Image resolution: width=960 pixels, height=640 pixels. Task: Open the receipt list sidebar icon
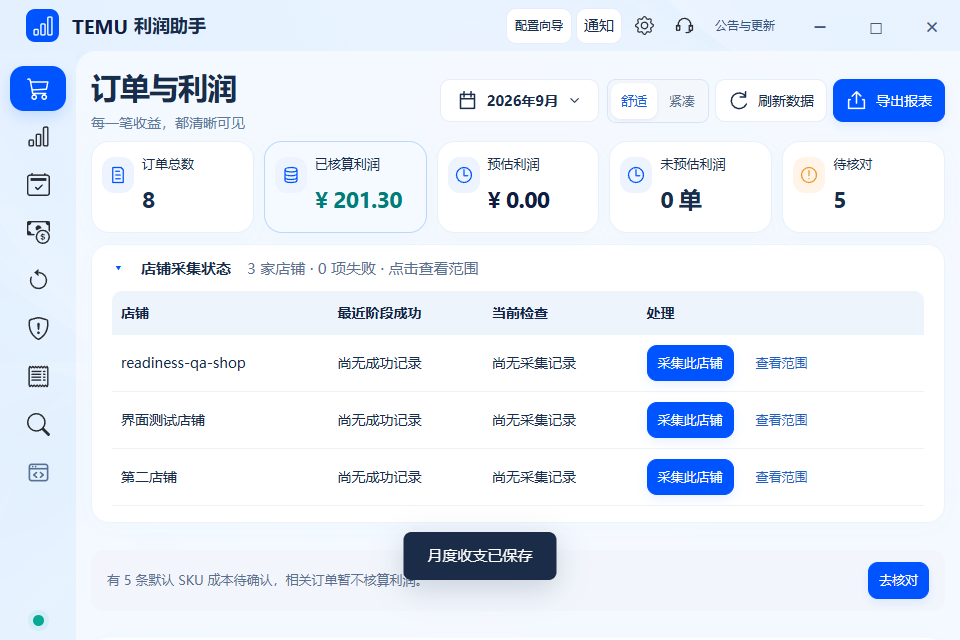pyautogui.click(x=38, y=376)
